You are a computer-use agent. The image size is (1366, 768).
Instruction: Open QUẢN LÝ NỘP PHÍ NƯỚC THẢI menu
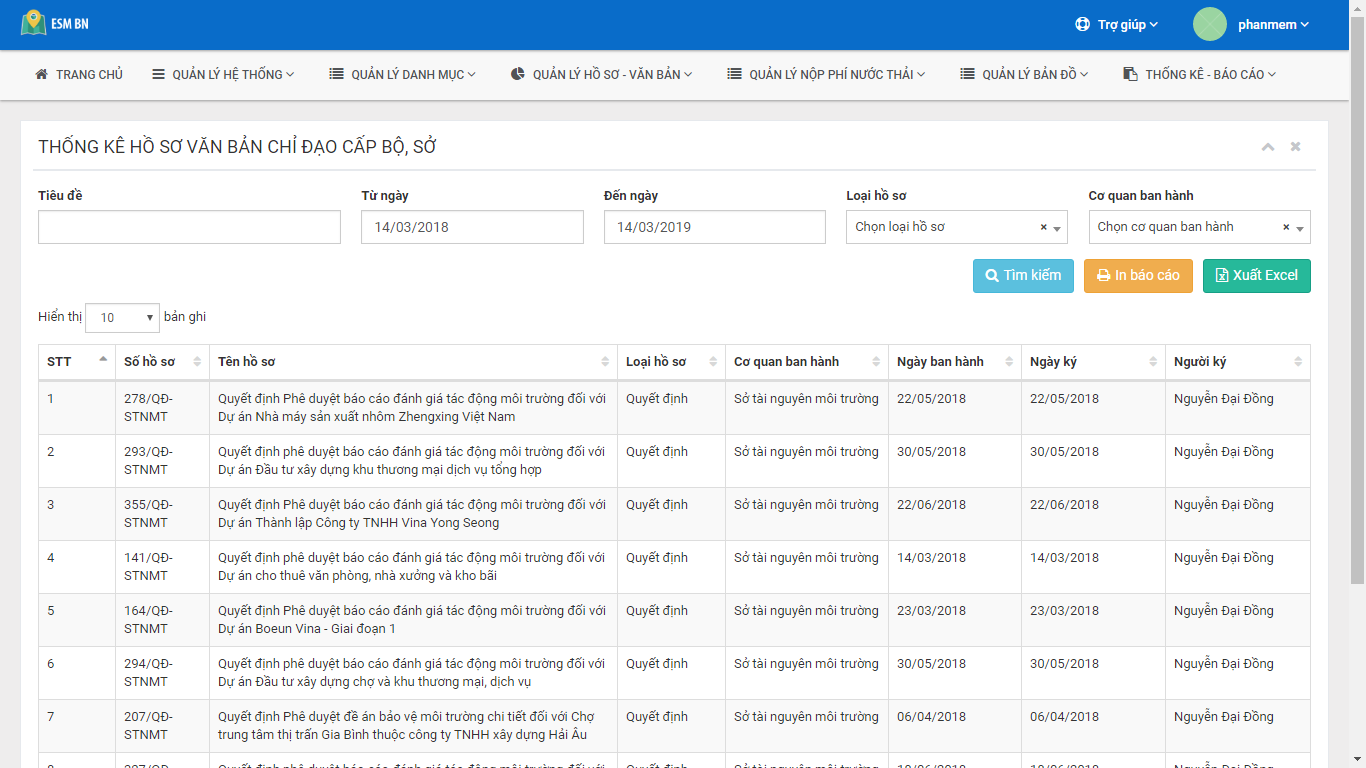826,74
